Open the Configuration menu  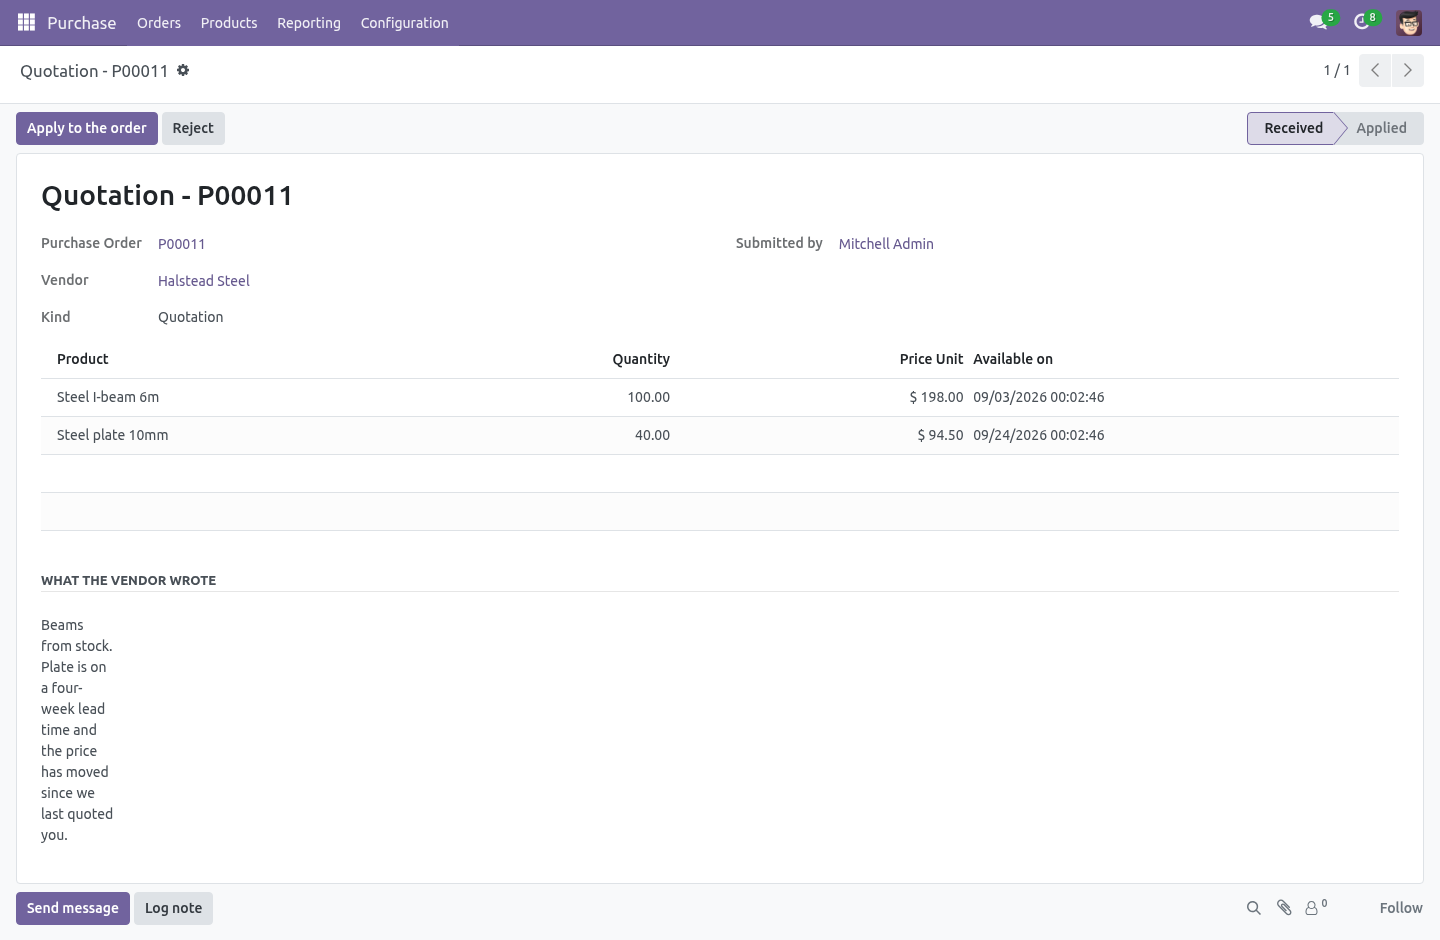(x=404, y=22)
